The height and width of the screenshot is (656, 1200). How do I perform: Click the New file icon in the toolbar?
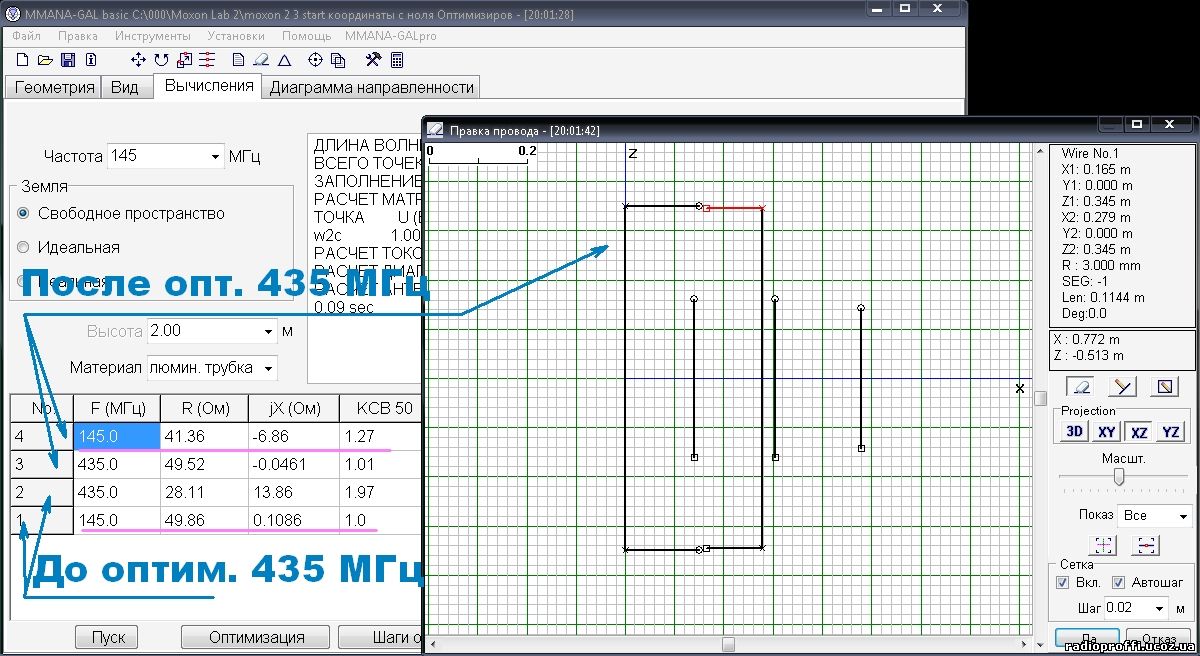click(23, 60)
